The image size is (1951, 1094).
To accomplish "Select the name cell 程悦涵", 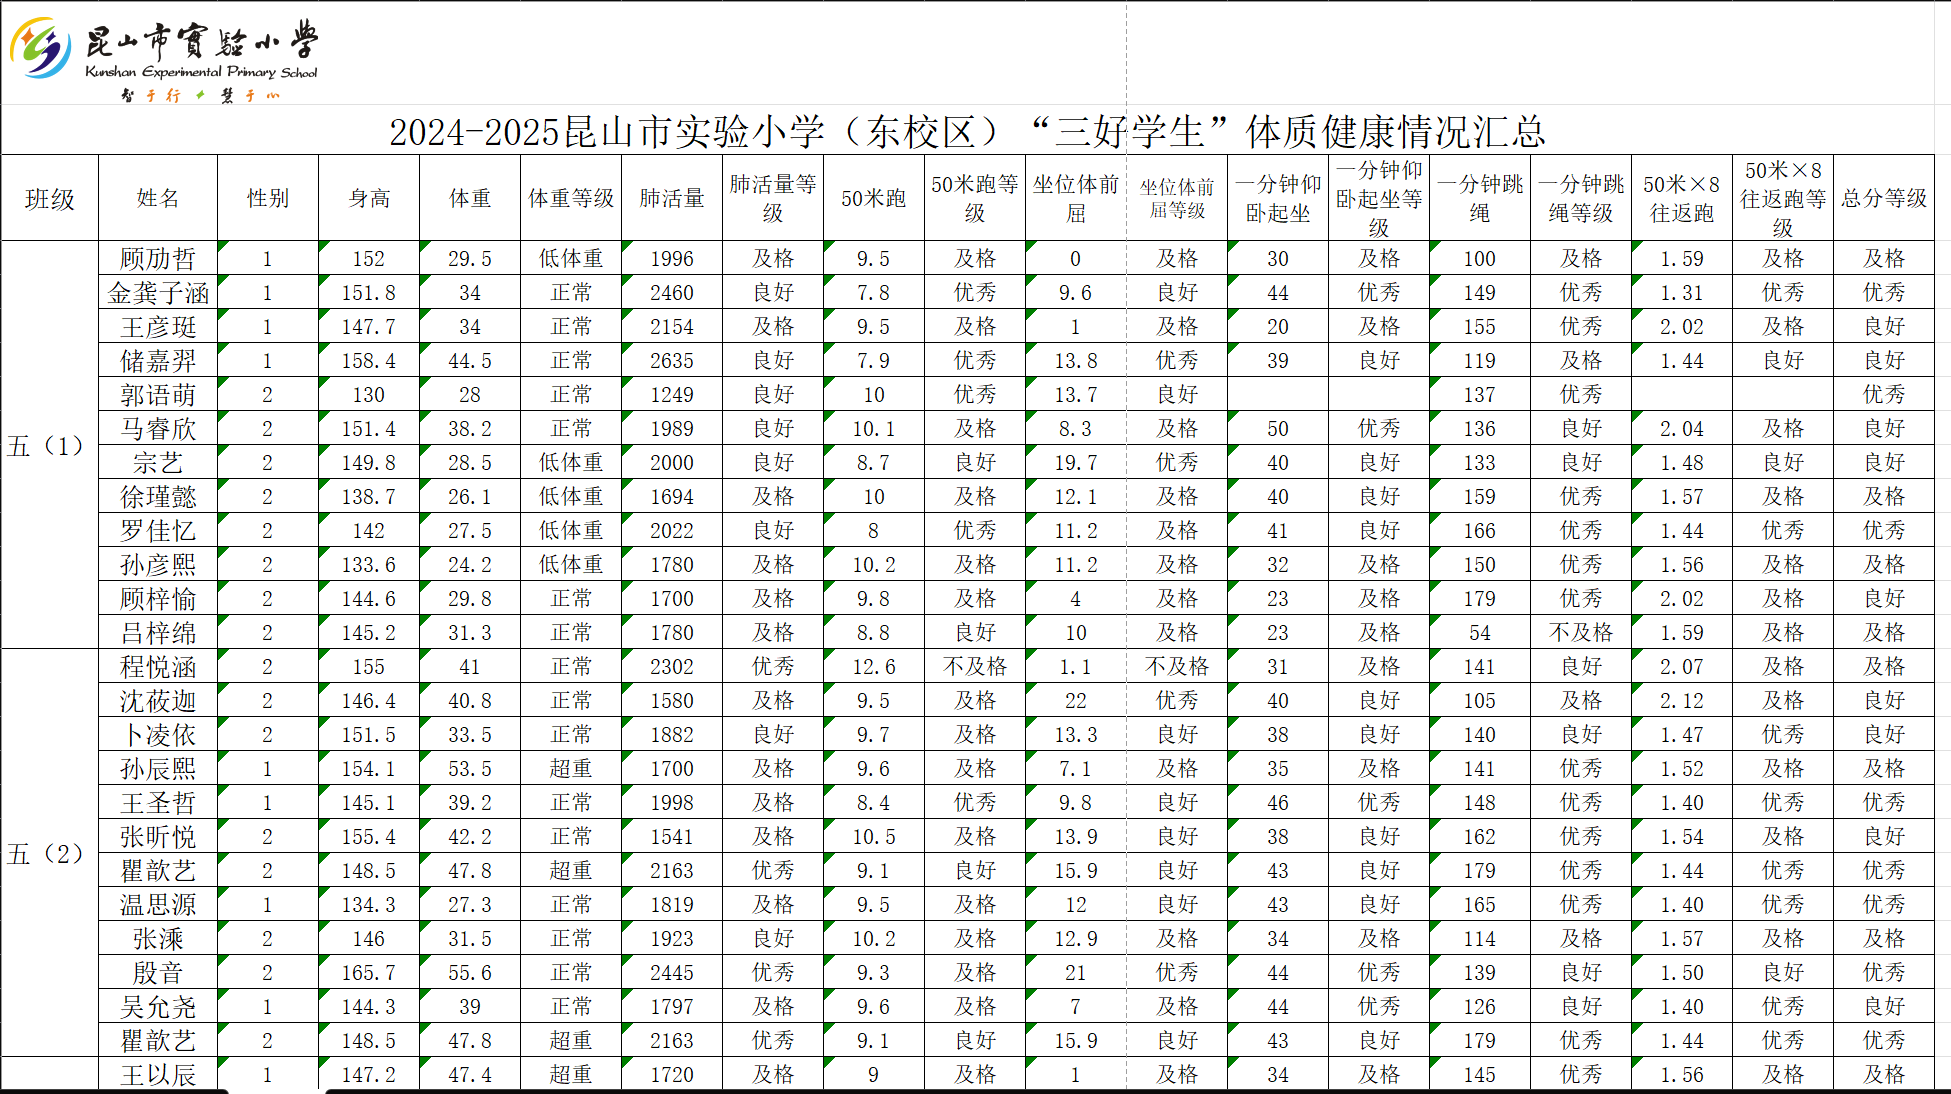I will [x=158, y=667].
